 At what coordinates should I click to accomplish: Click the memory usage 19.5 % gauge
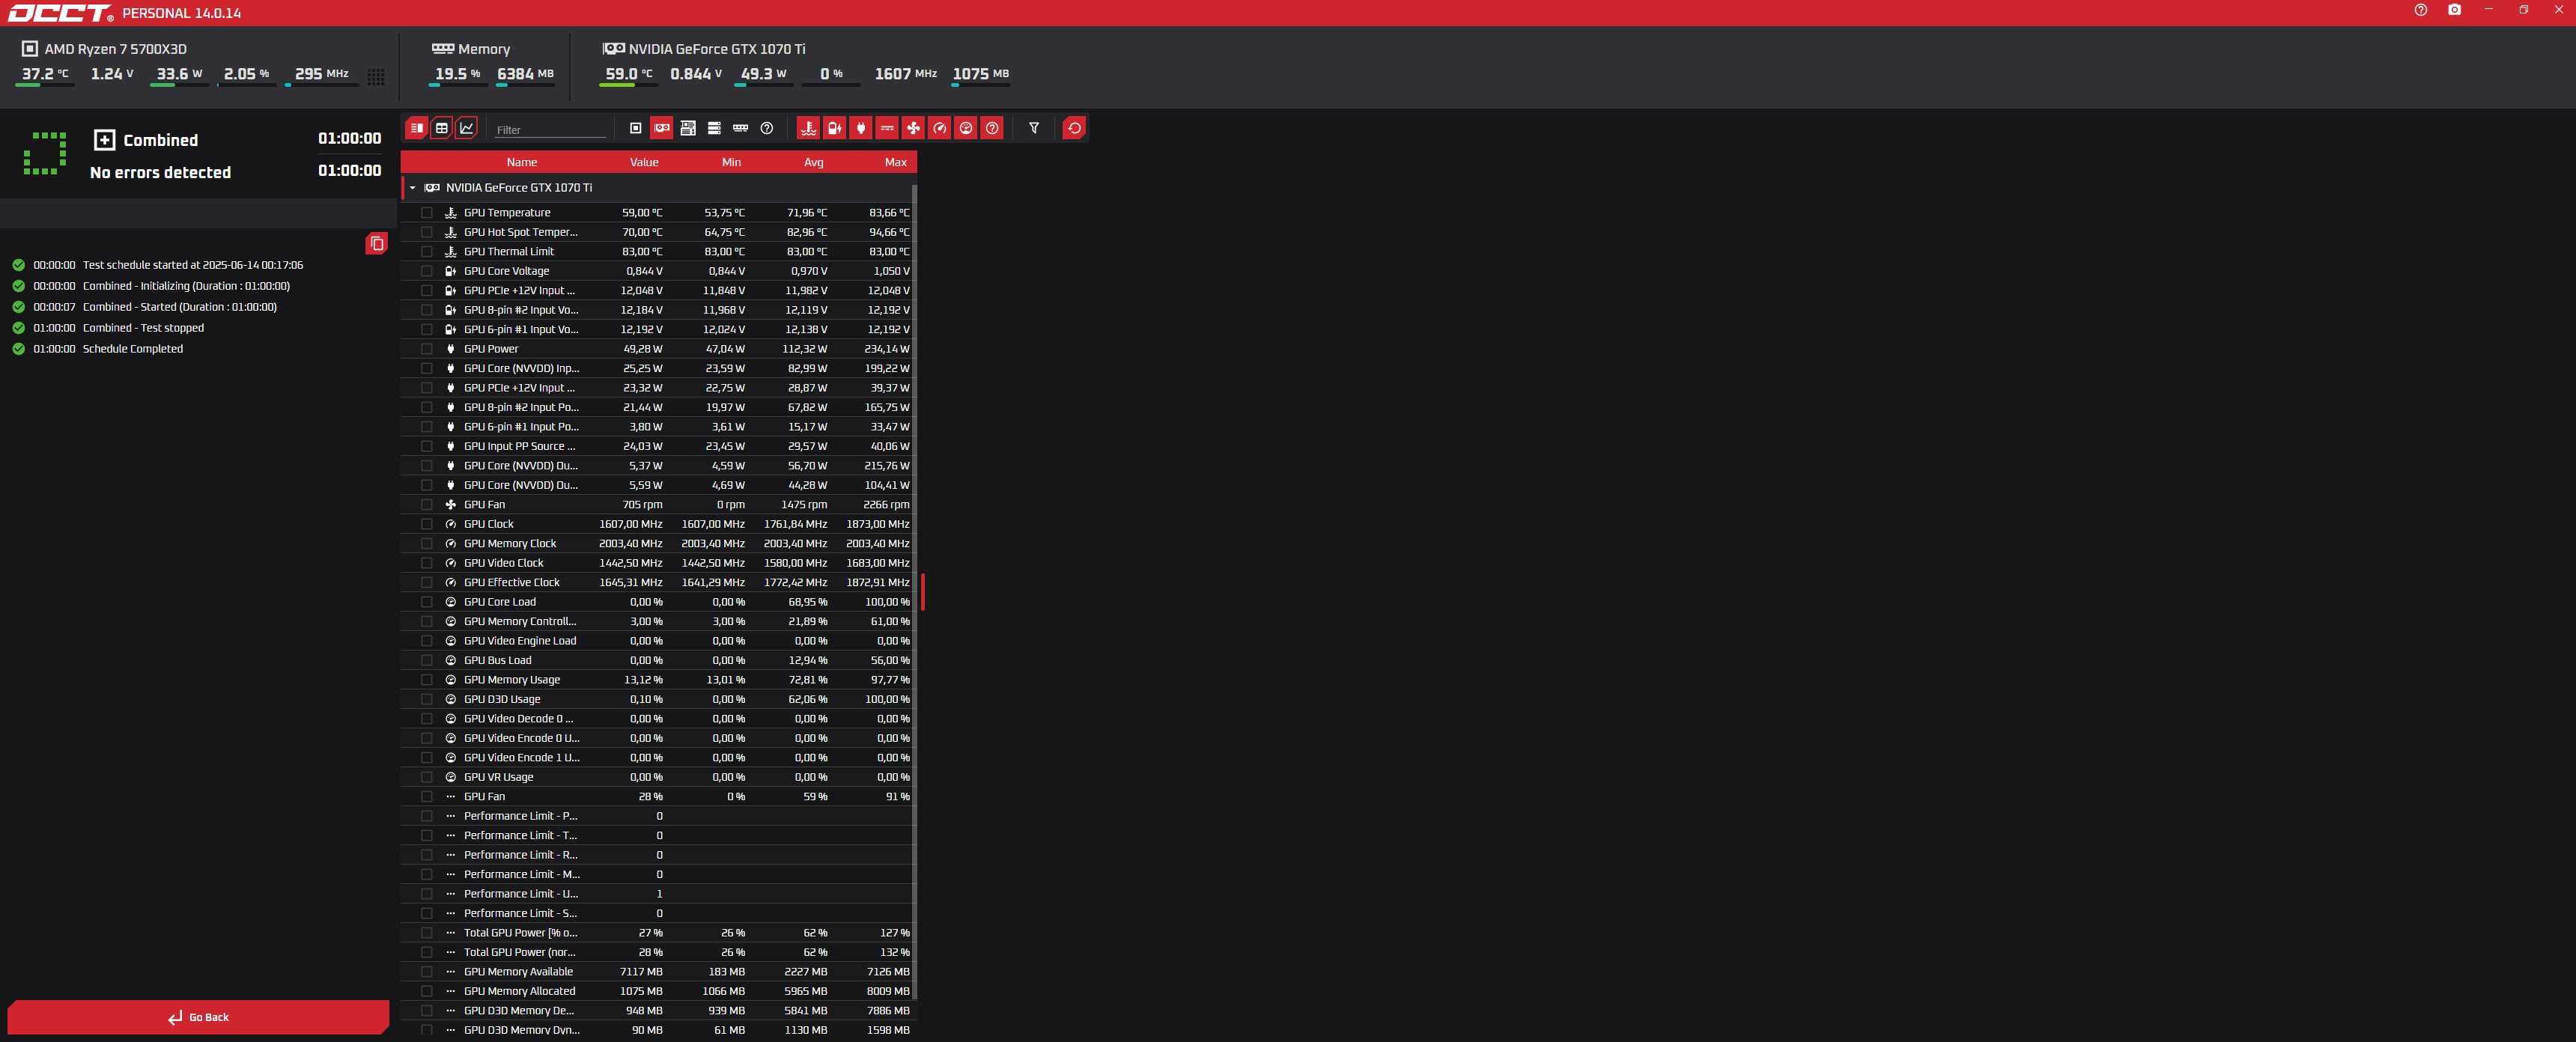click(x=457, y=75)
